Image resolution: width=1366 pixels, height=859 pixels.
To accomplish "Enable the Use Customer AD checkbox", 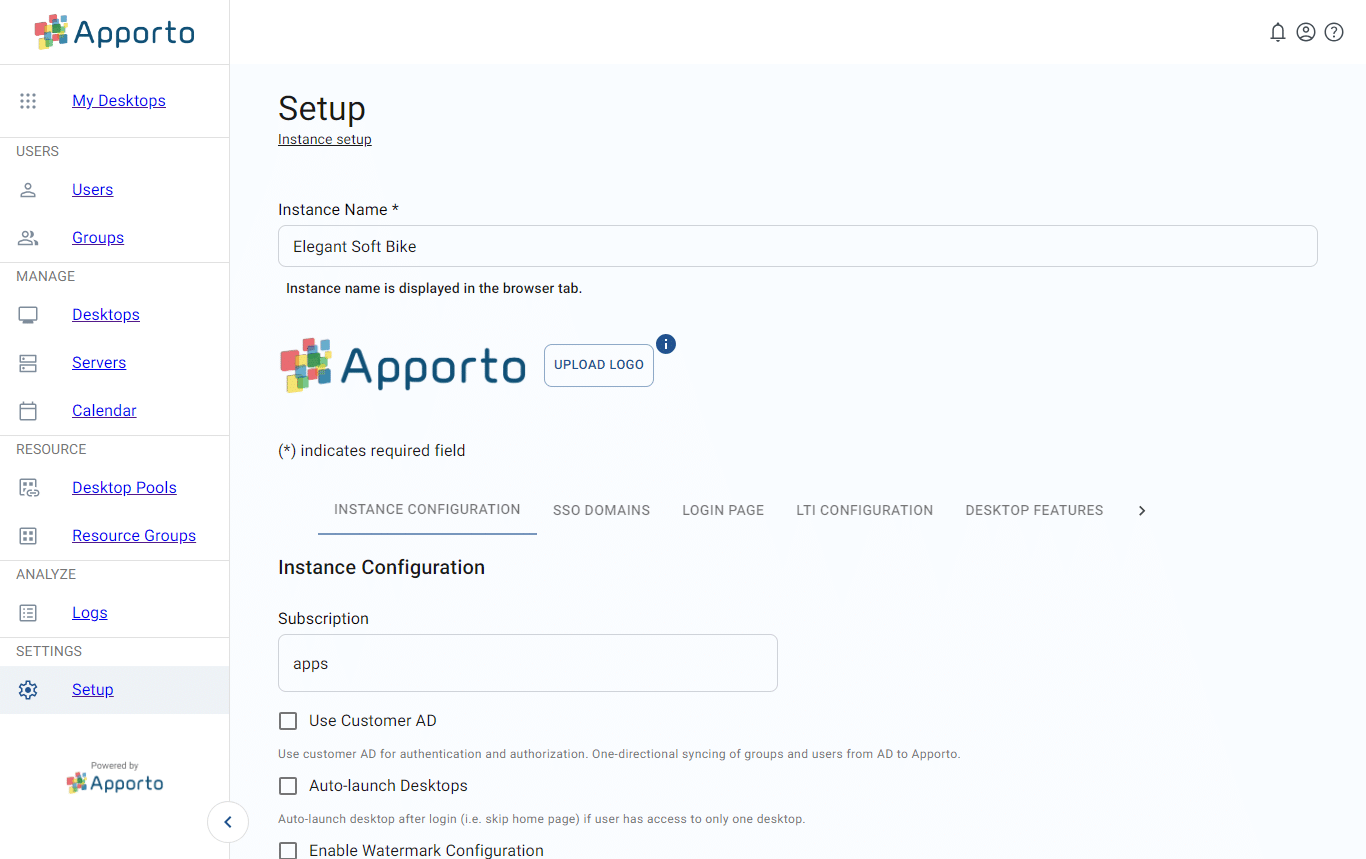I will point(288,720).
